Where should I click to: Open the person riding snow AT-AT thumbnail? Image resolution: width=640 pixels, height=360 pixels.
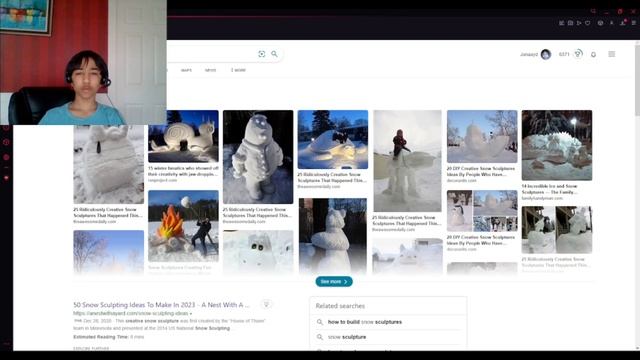point(407,161)
